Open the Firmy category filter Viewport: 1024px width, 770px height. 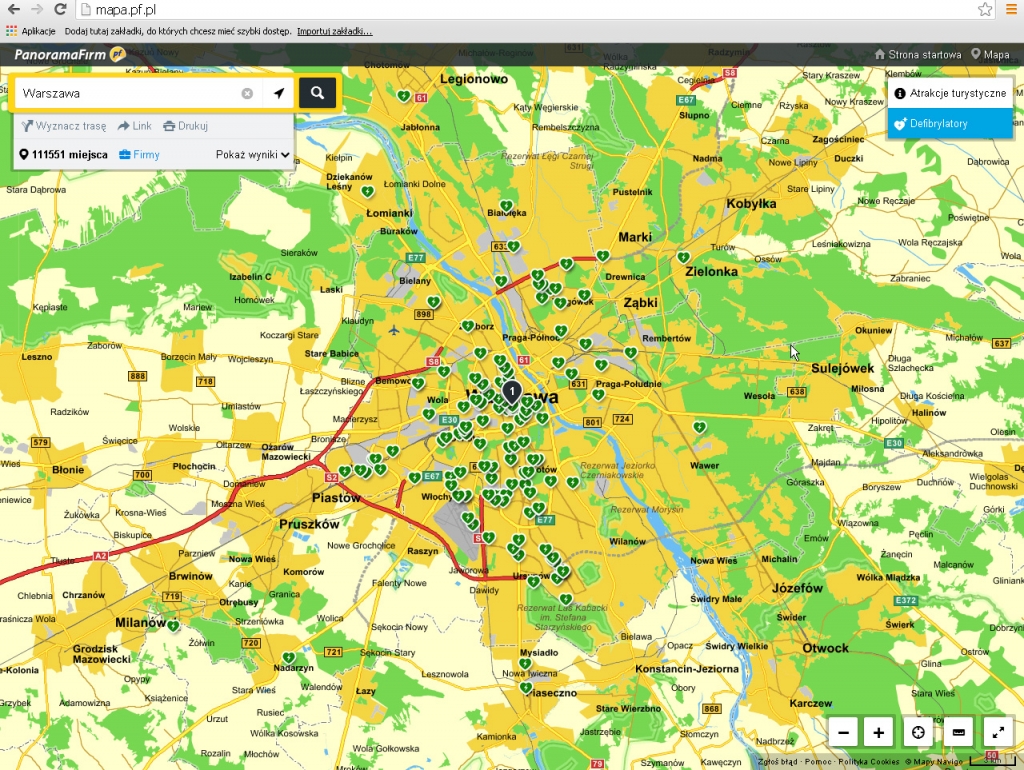139,155
